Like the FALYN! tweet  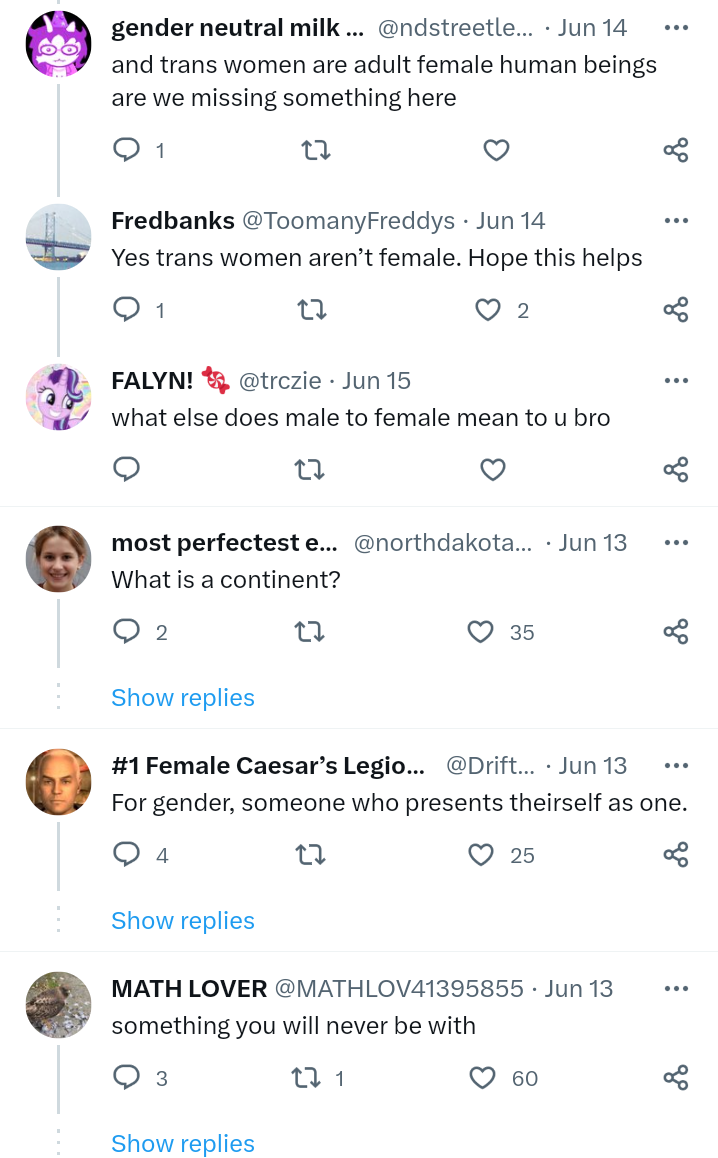point(493,469)
